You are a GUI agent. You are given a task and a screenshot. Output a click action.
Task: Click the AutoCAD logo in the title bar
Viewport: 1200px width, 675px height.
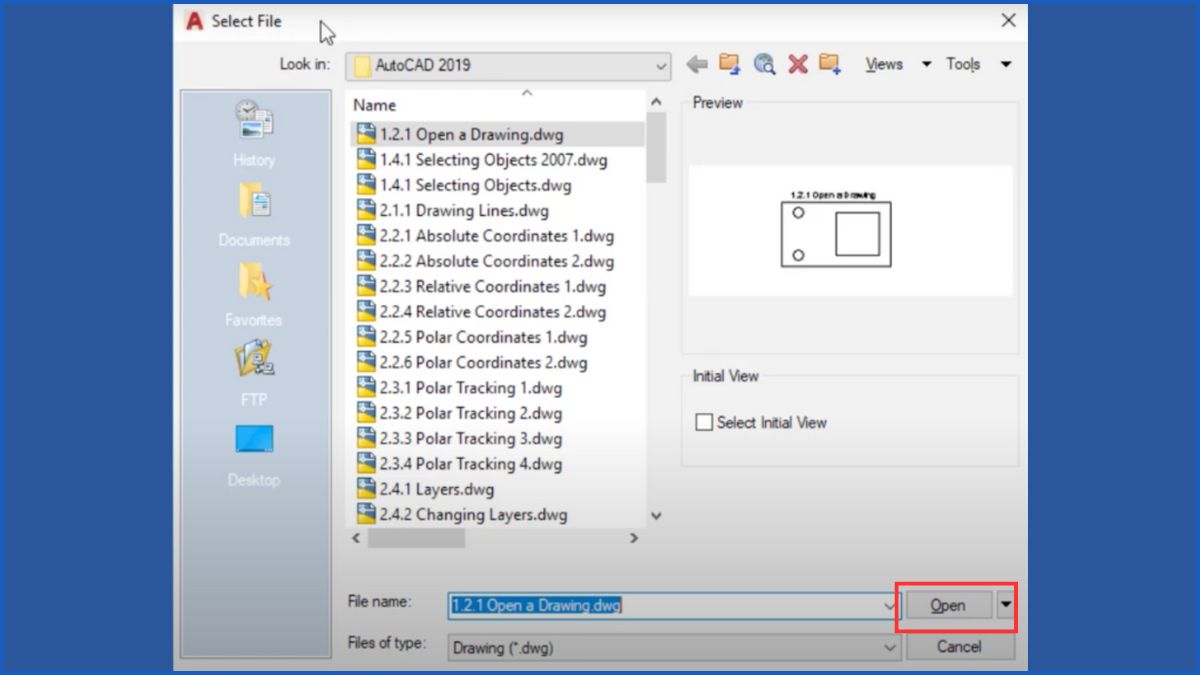tap(194, 21)
